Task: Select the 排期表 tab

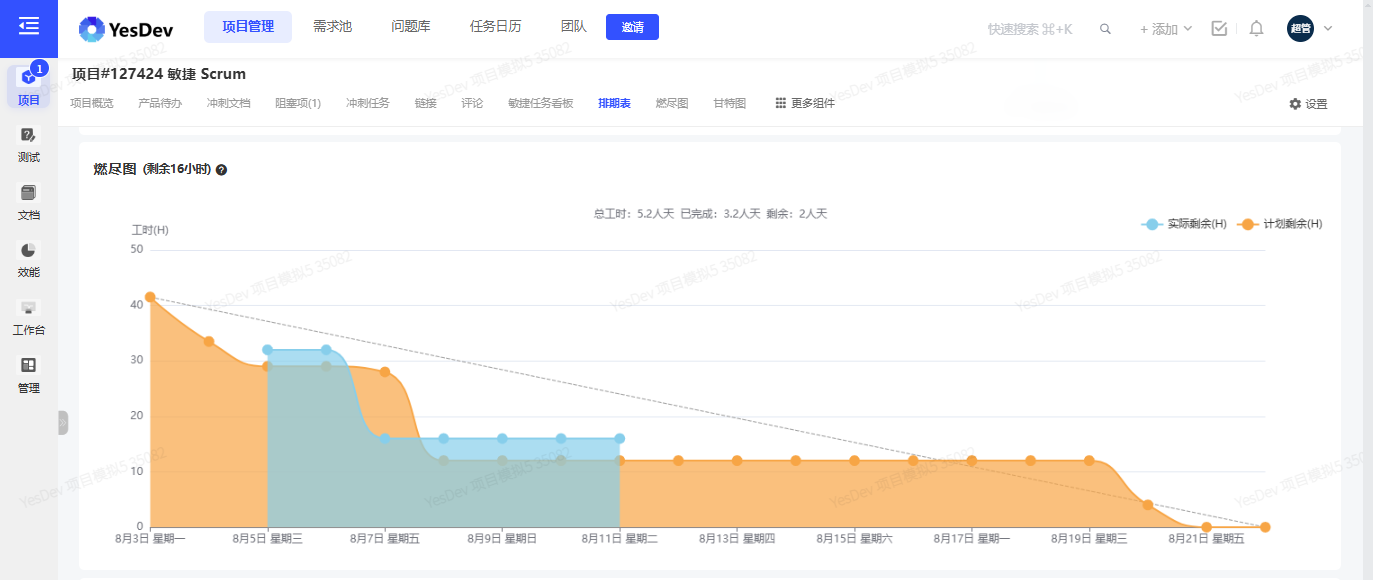Action: [614, 103]
